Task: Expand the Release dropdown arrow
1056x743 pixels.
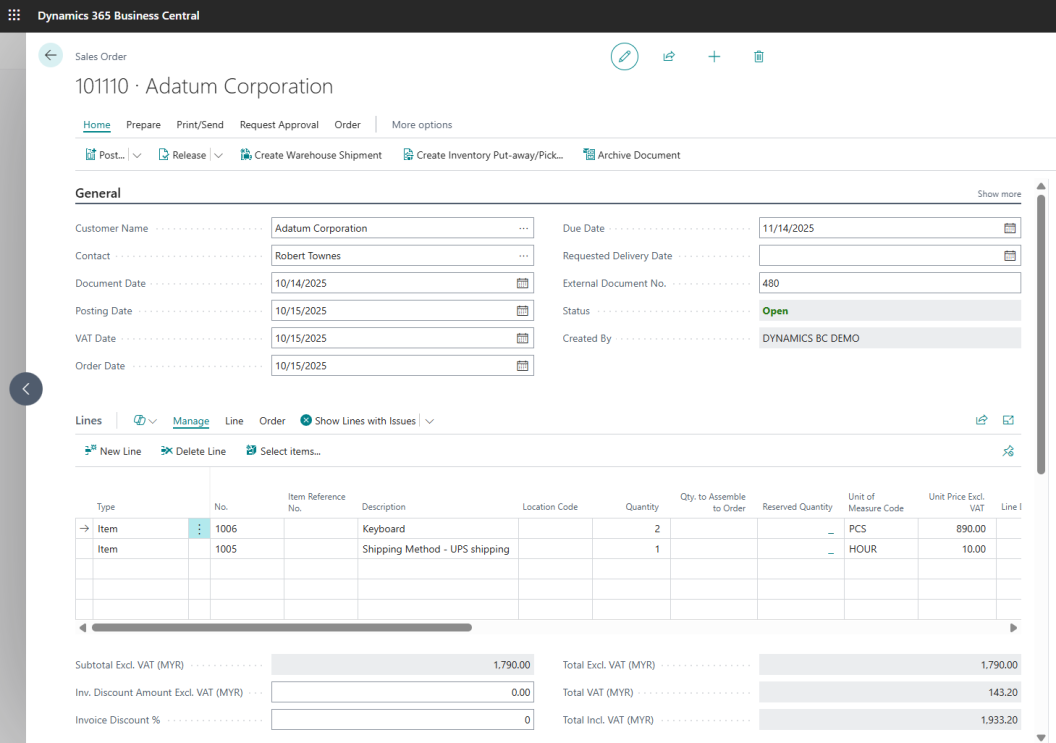Action: coord(218,155)
